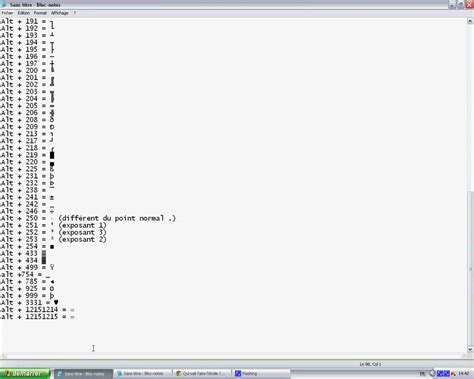Click the line 'Alt + 204 ='

(x=27, y=99)
